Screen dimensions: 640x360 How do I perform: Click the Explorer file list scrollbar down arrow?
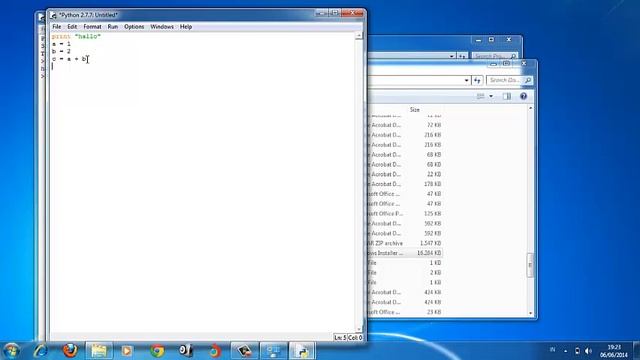coord(531,313)
